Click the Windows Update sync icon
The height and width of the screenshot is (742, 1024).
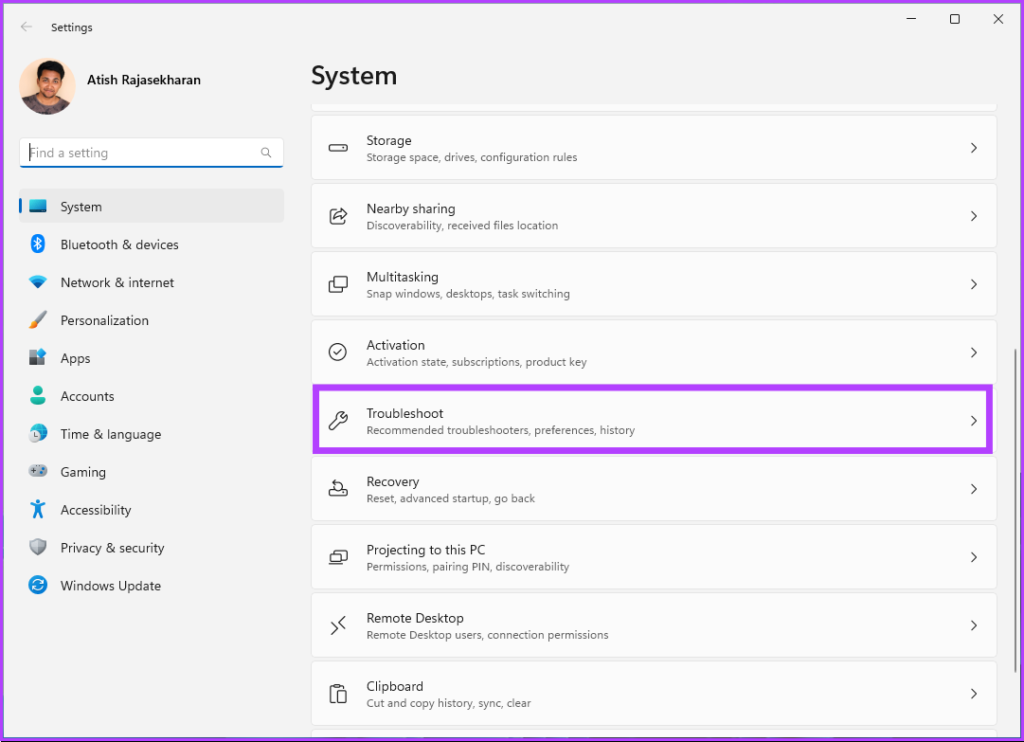pyautogui.click(x=38, y=586)
